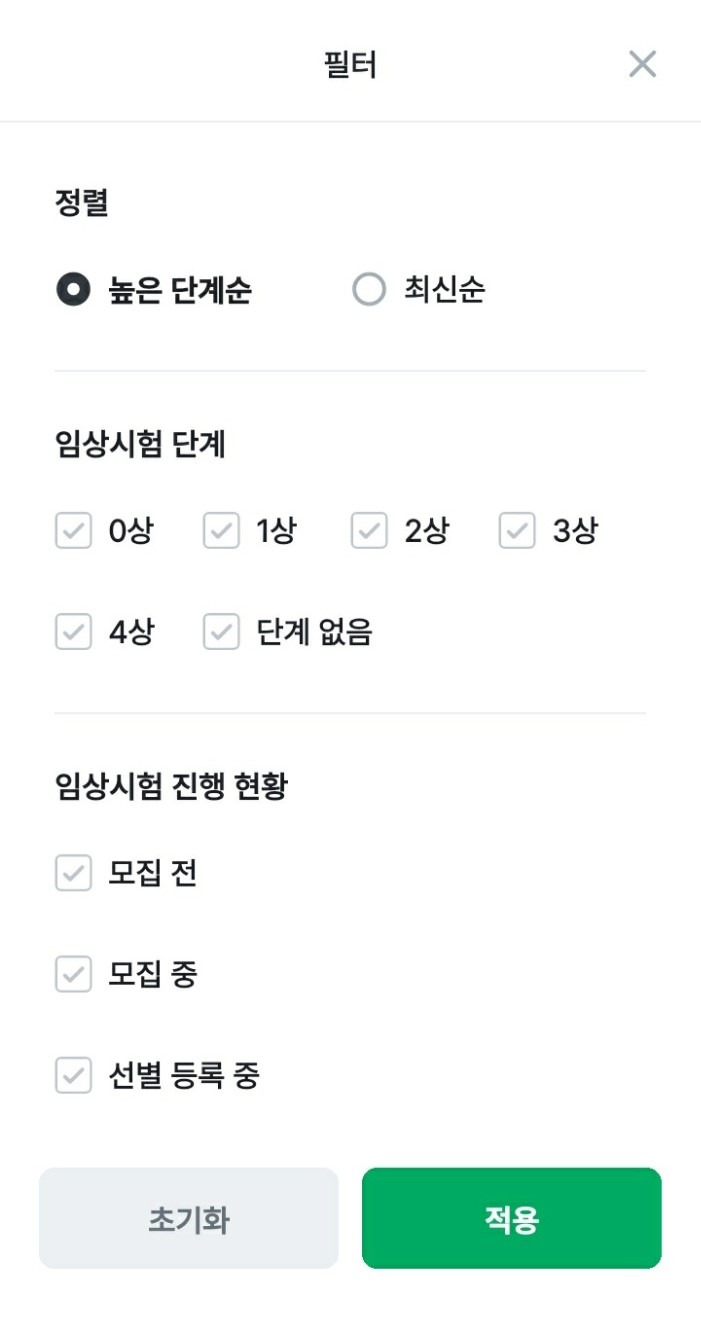The width and height of the screenshot is (701, 1317).
Task: Uncheck the 3상 phase checkbox
Action: pyautogui.click(x=517, y=531)
